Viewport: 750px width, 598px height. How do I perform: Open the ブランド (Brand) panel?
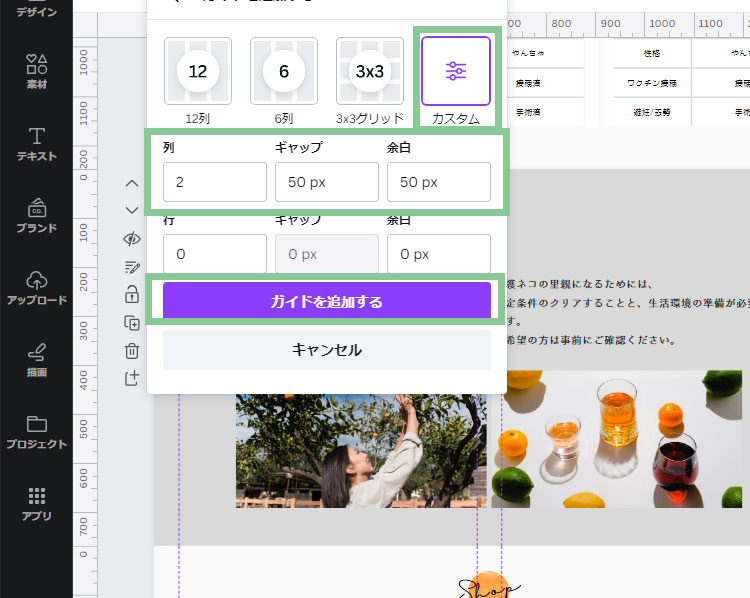pos(36,216)
